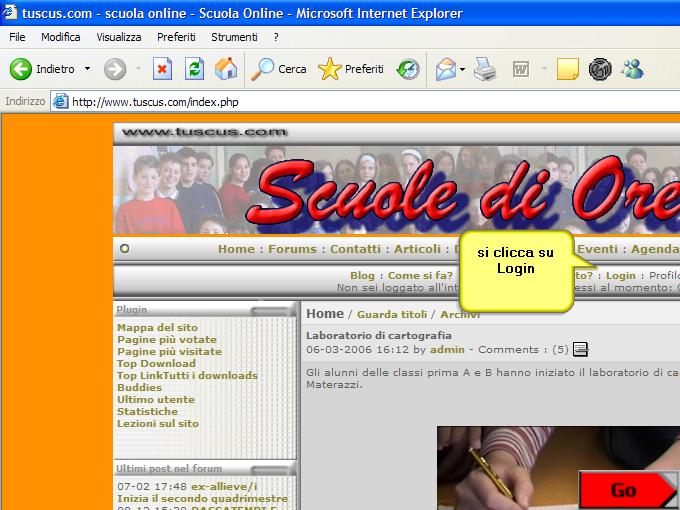Open the Messenger people icon
The width and height of the screenshot is (680, 510).
tap(632, 69)
